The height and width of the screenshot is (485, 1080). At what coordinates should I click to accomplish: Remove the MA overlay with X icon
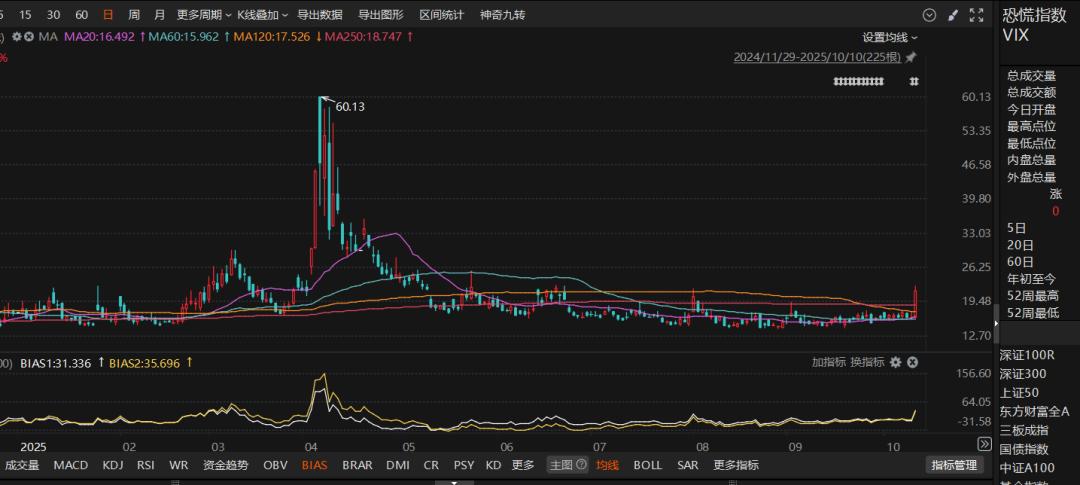[x=29, y=37]
